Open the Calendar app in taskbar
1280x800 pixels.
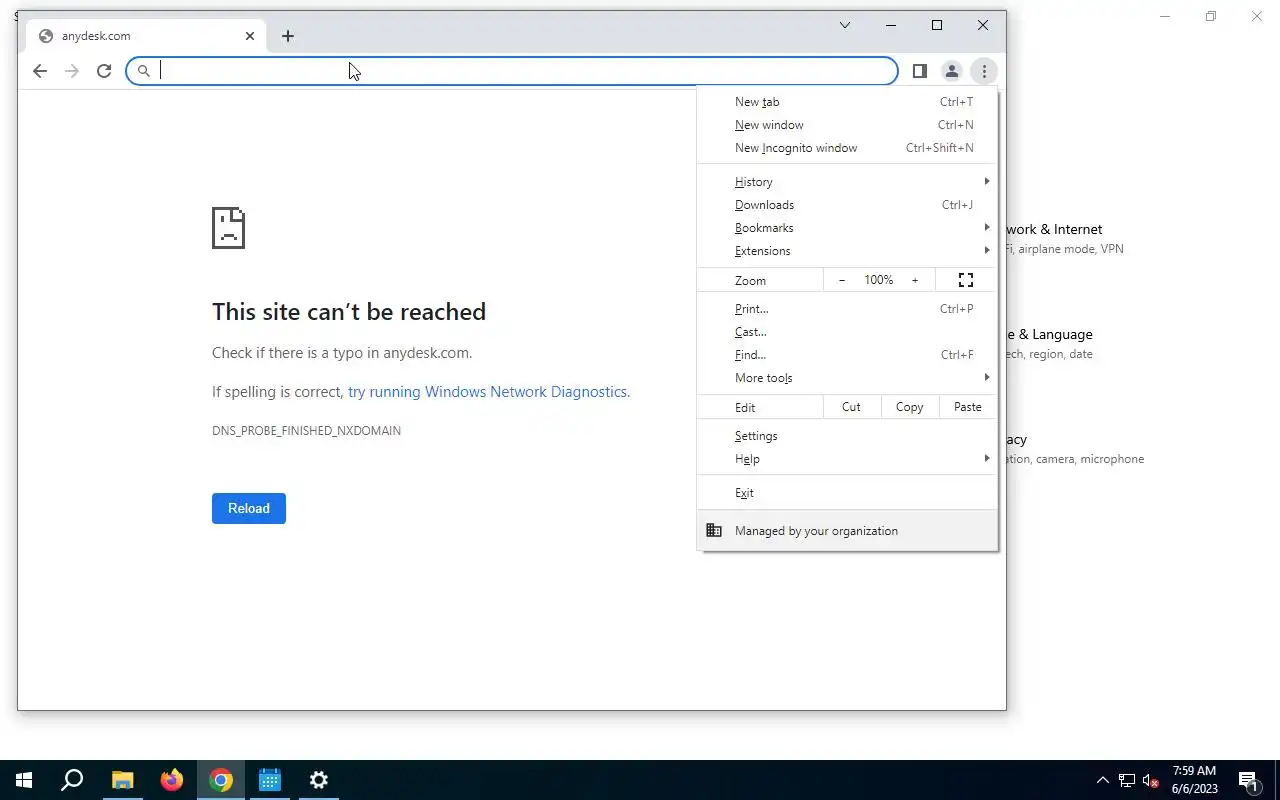click(270, 780)
